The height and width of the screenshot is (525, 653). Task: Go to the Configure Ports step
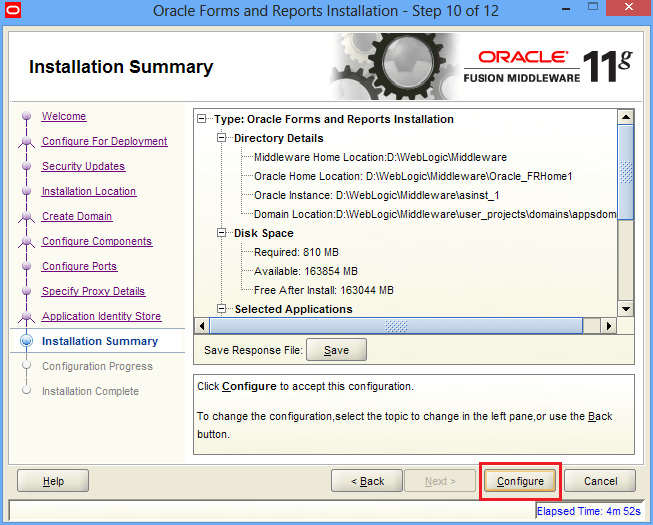tap(79, 266)
